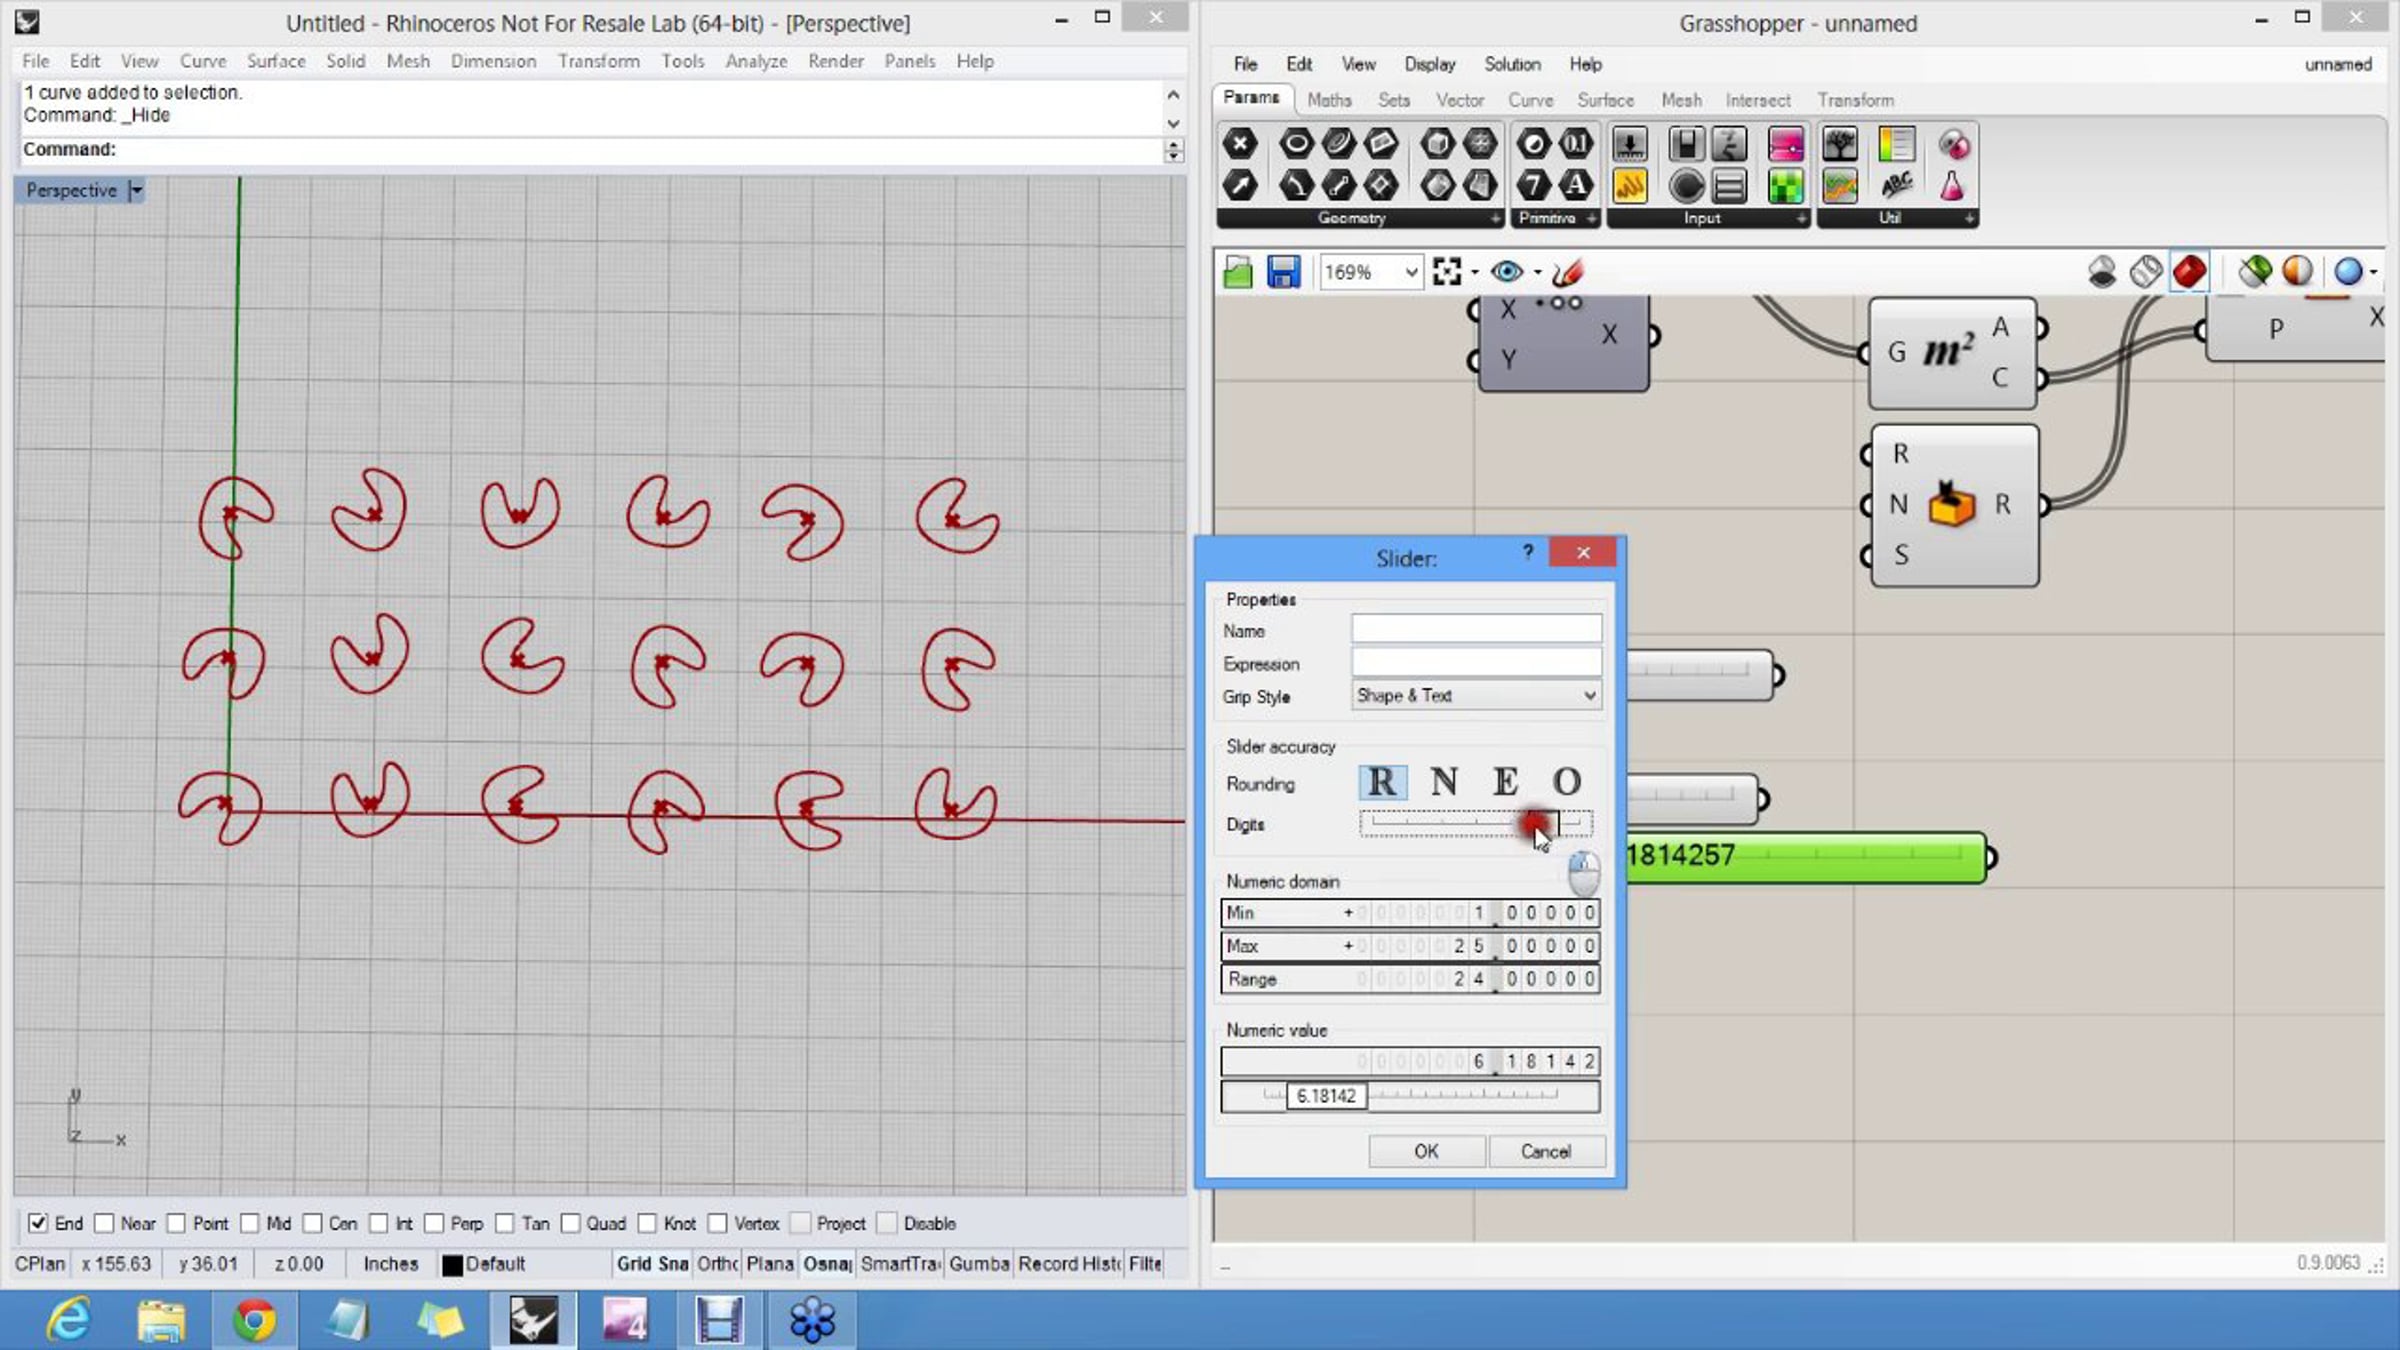Image resolution: width=2400 pixels, height=1350 pixels.
Task: Confirm slider settings with OK
Action: [1426, 1151]
